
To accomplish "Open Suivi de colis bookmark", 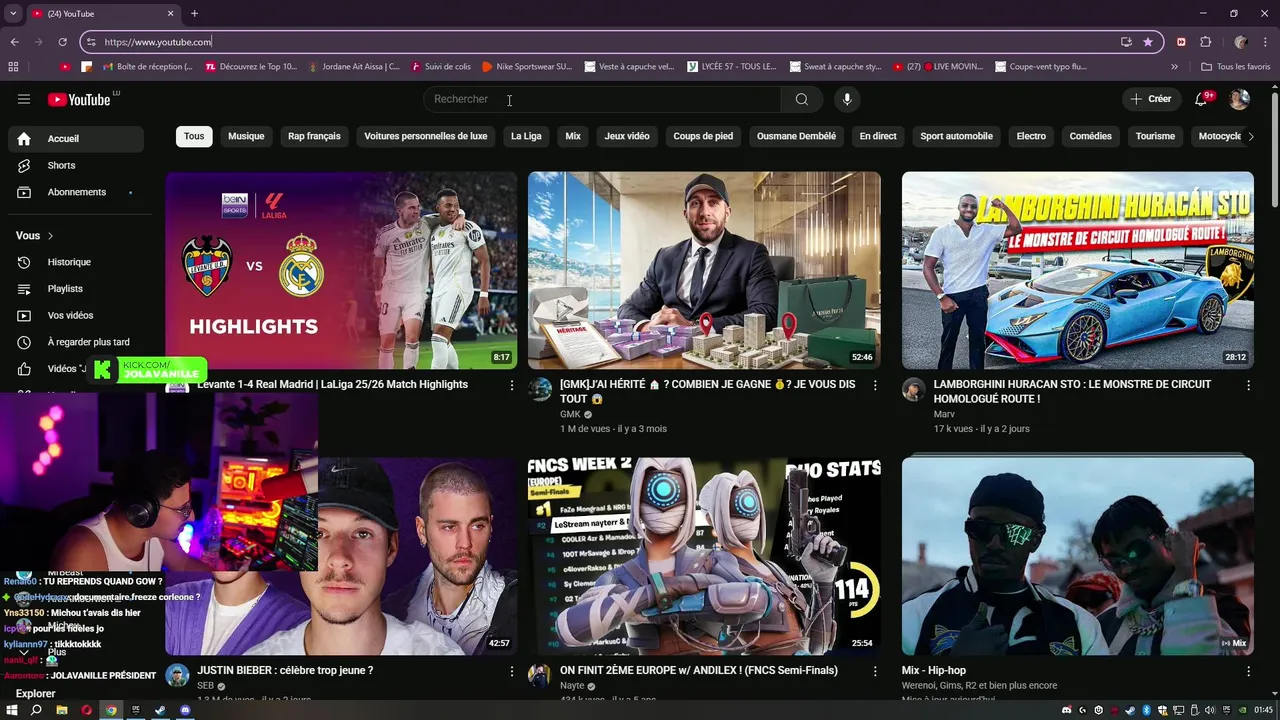I will point(440,67).
